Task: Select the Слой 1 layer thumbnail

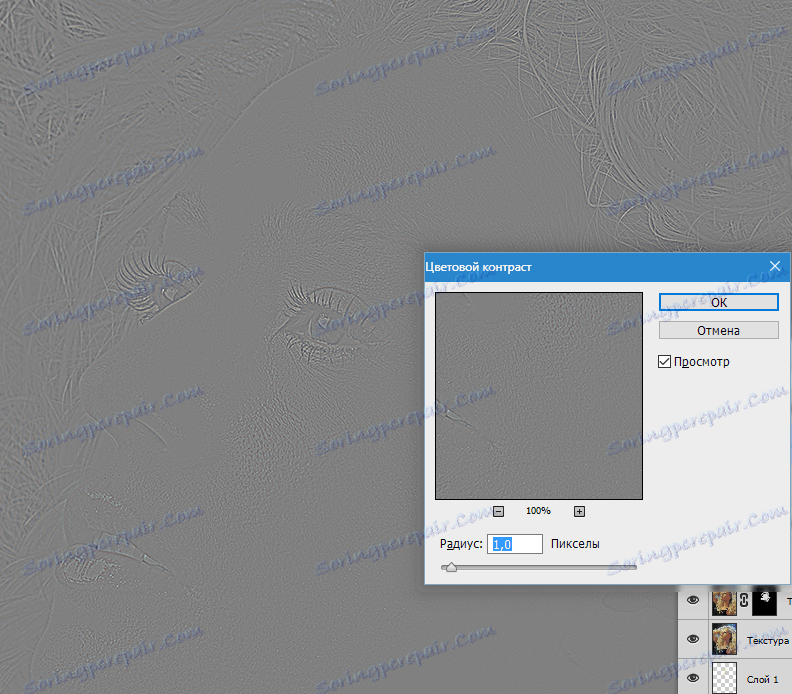Action: tap(724, 678)
